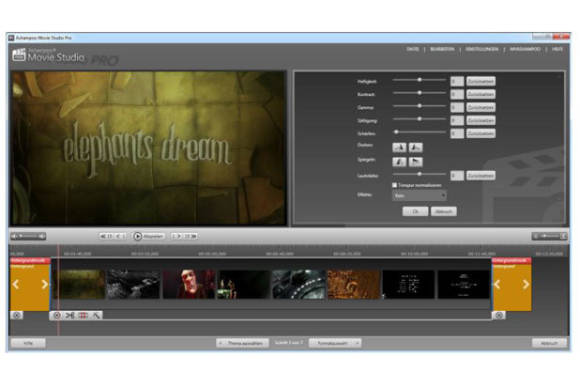
Task: Click the second rotate icon in the Drehen row
Action: 415,148
